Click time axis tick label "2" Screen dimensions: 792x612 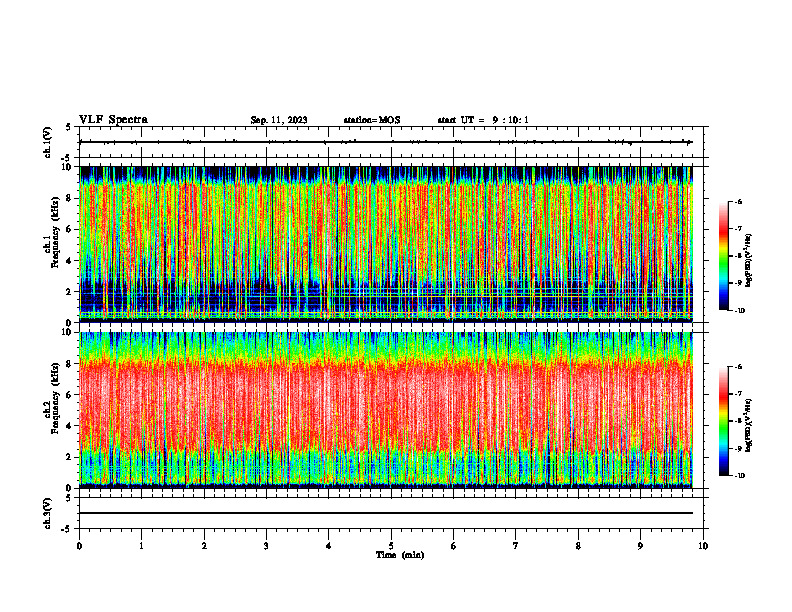[x=204, y=546]
